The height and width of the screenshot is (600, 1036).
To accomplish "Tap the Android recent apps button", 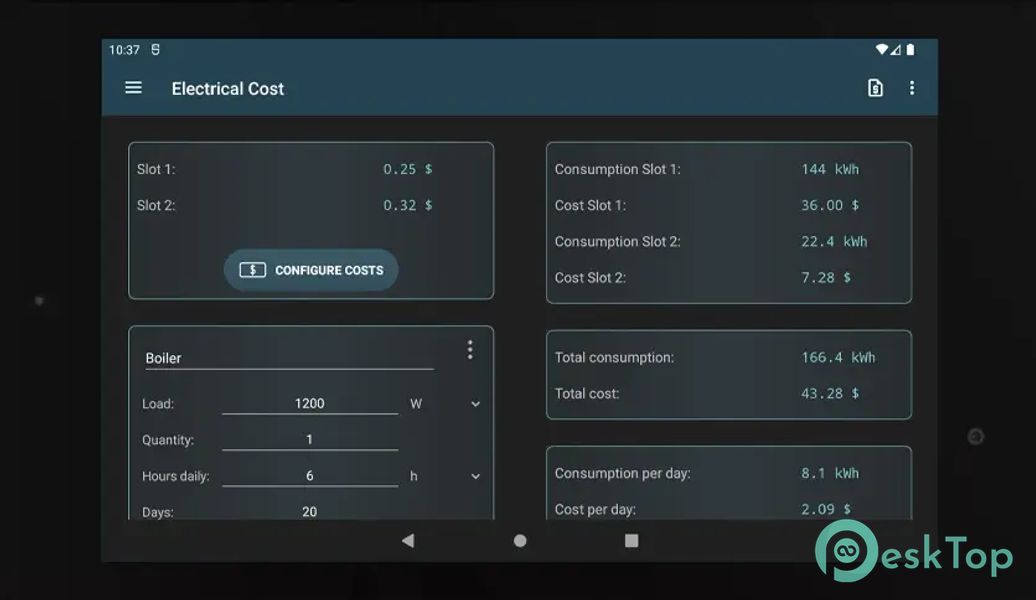I will (x=632, y=541).
